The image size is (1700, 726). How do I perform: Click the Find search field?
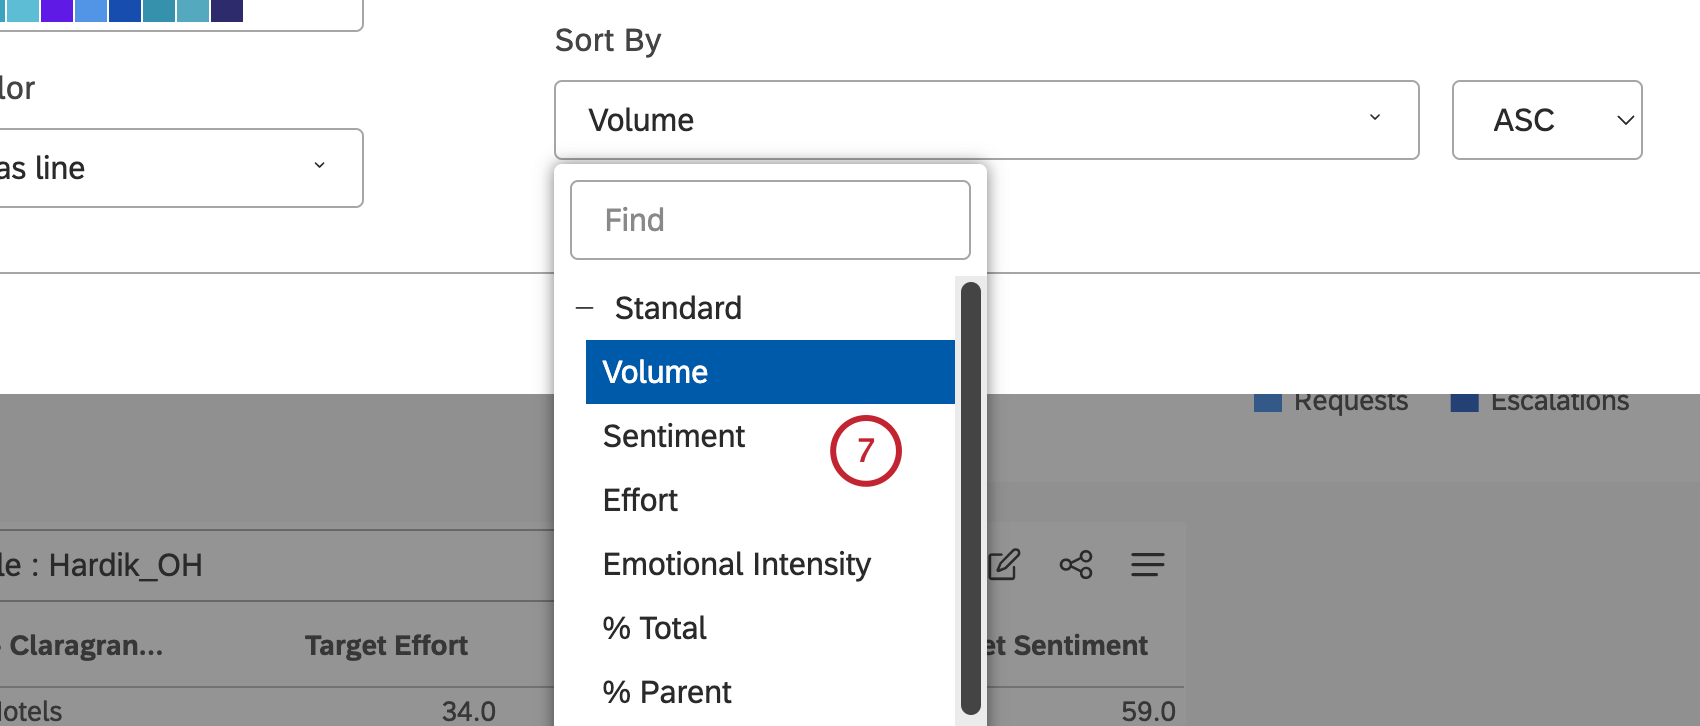click(770, 220)
